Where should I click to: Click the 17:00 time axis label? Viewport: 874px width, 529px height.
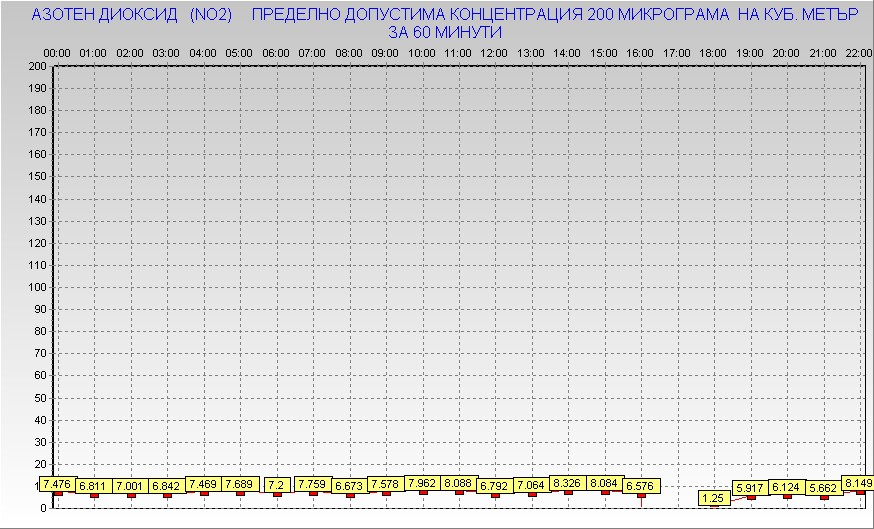tap(677, 54)
